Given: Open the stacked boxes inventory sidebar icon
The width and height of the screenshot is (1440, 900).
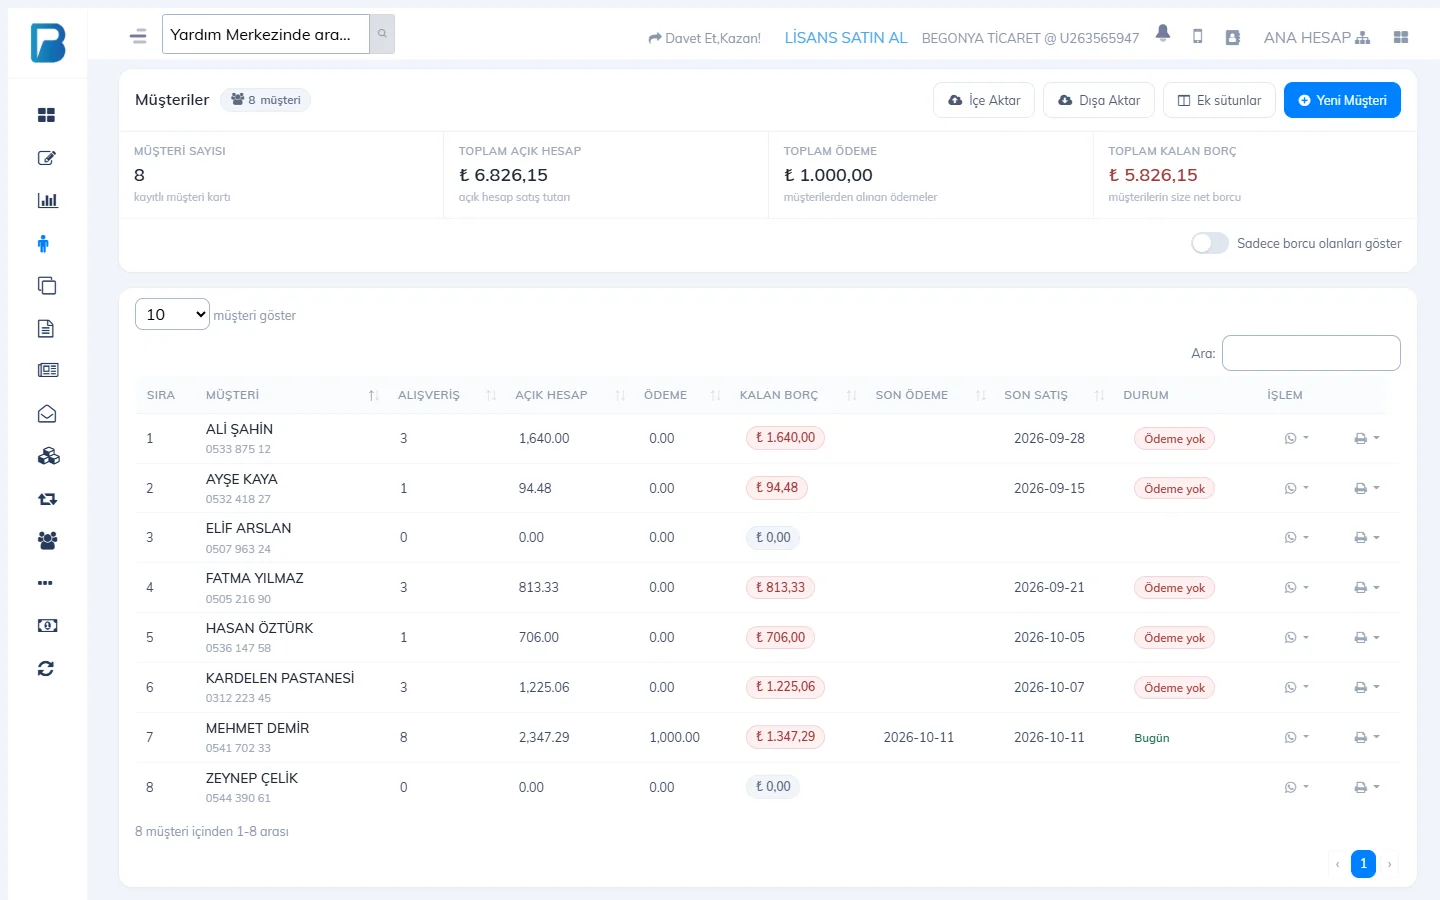Looking at the screenshot, I should 48,456.
